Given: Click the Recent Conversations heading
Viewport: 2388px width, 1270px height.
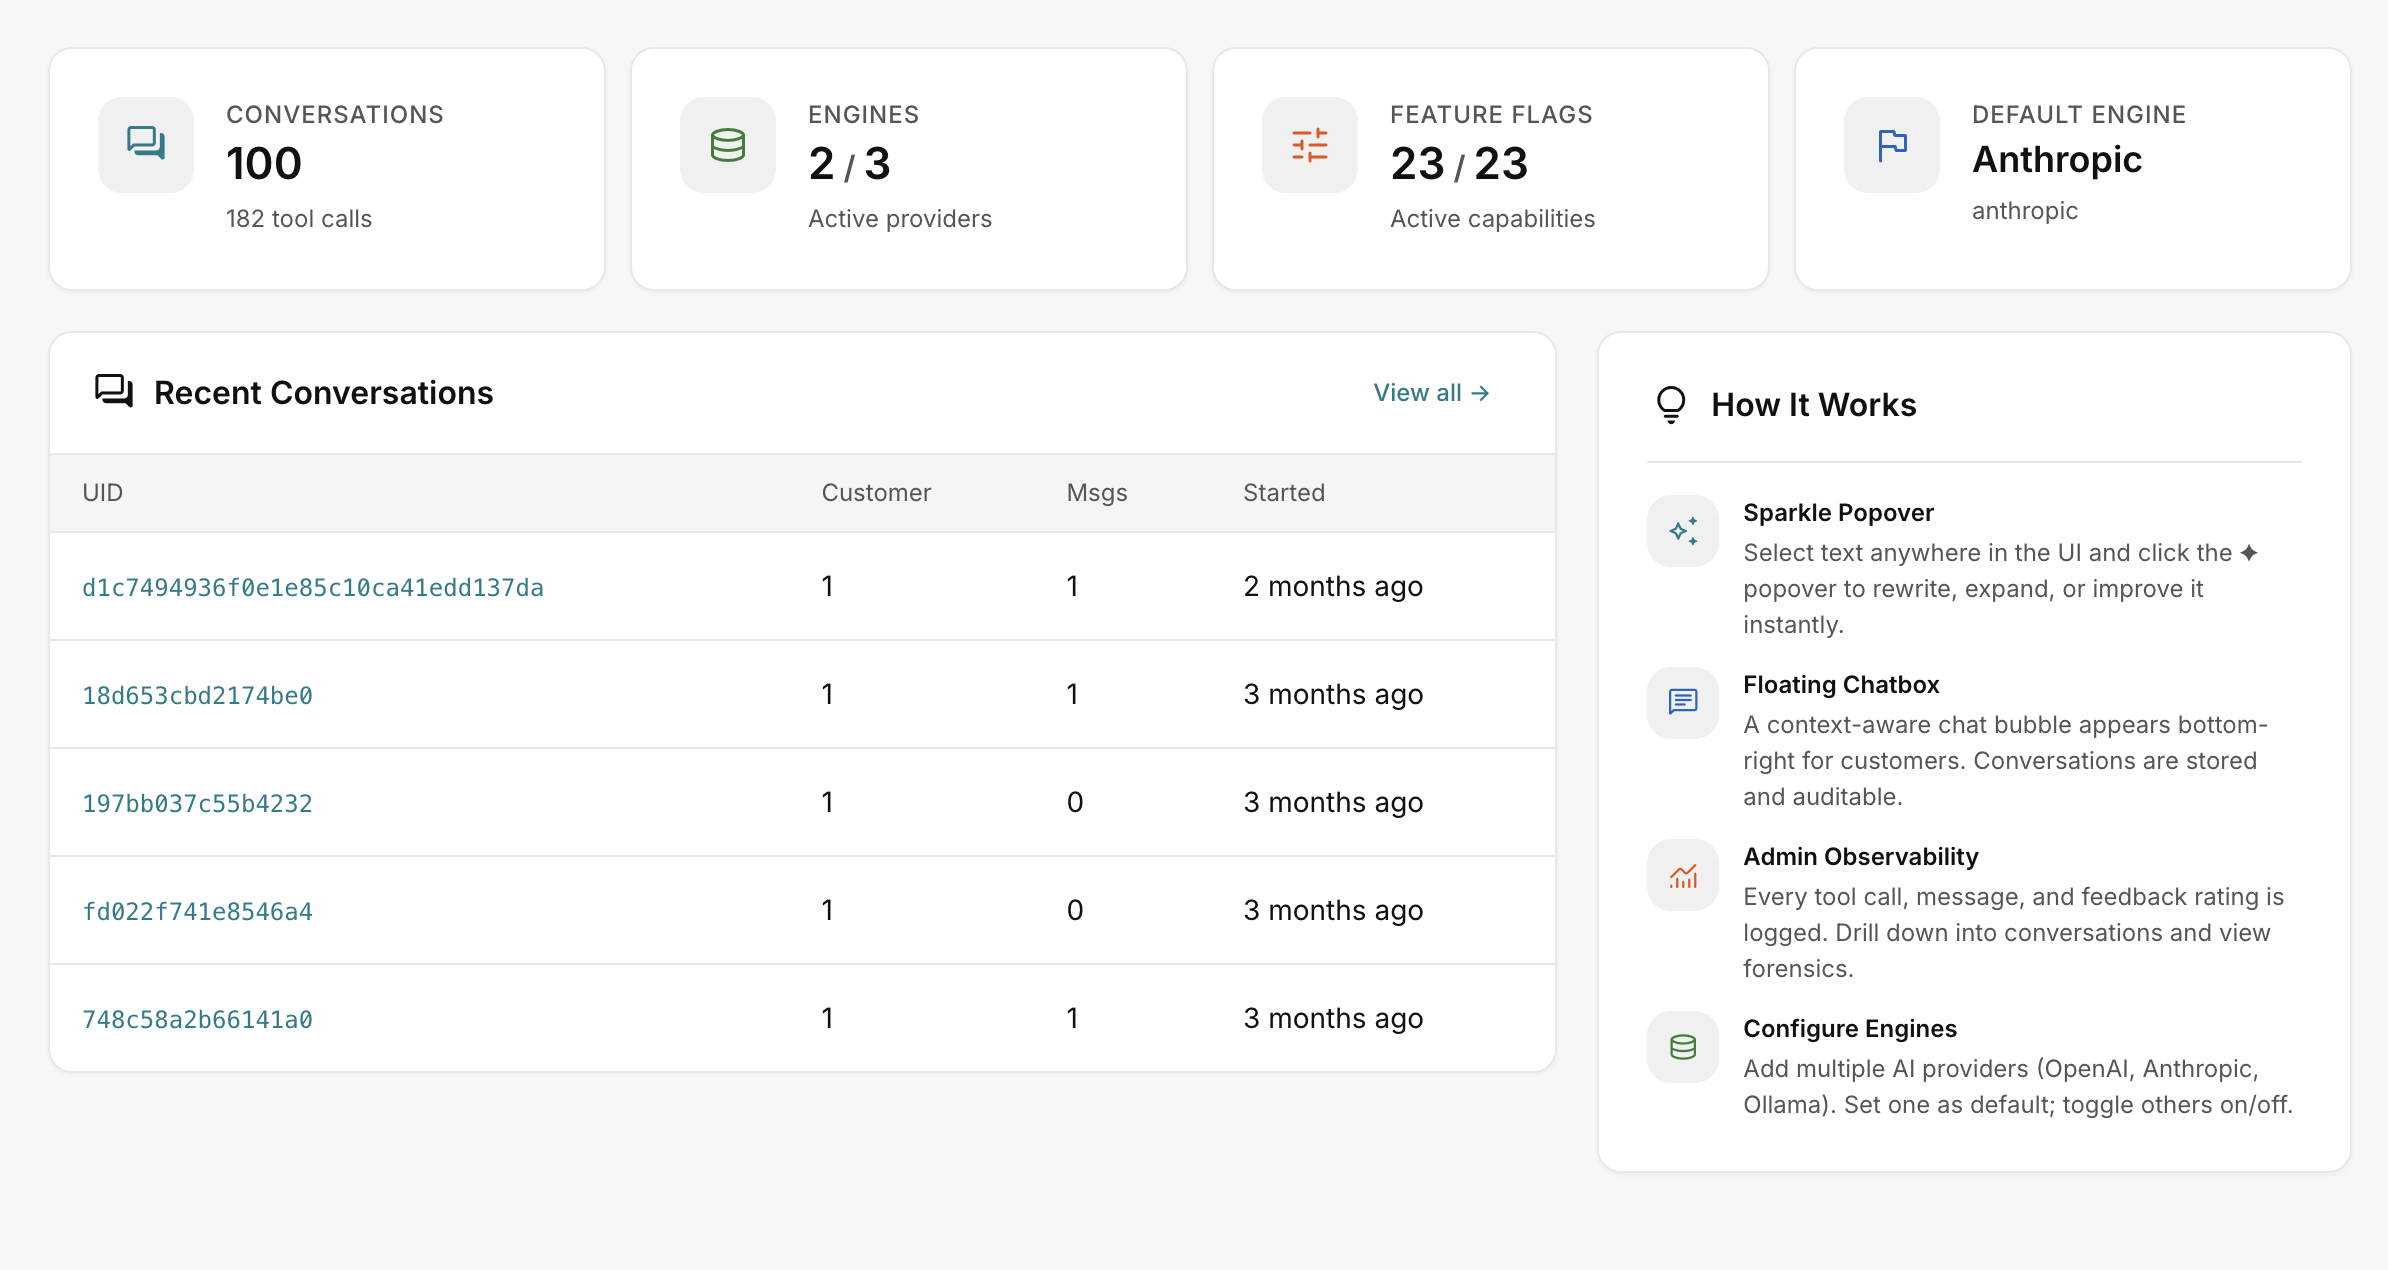Looking at the screenshot, I should (x=323, y=393).
